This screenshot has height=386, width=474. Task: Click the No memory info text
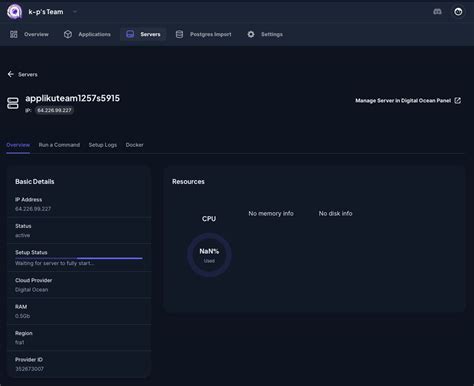click(271, 213)
